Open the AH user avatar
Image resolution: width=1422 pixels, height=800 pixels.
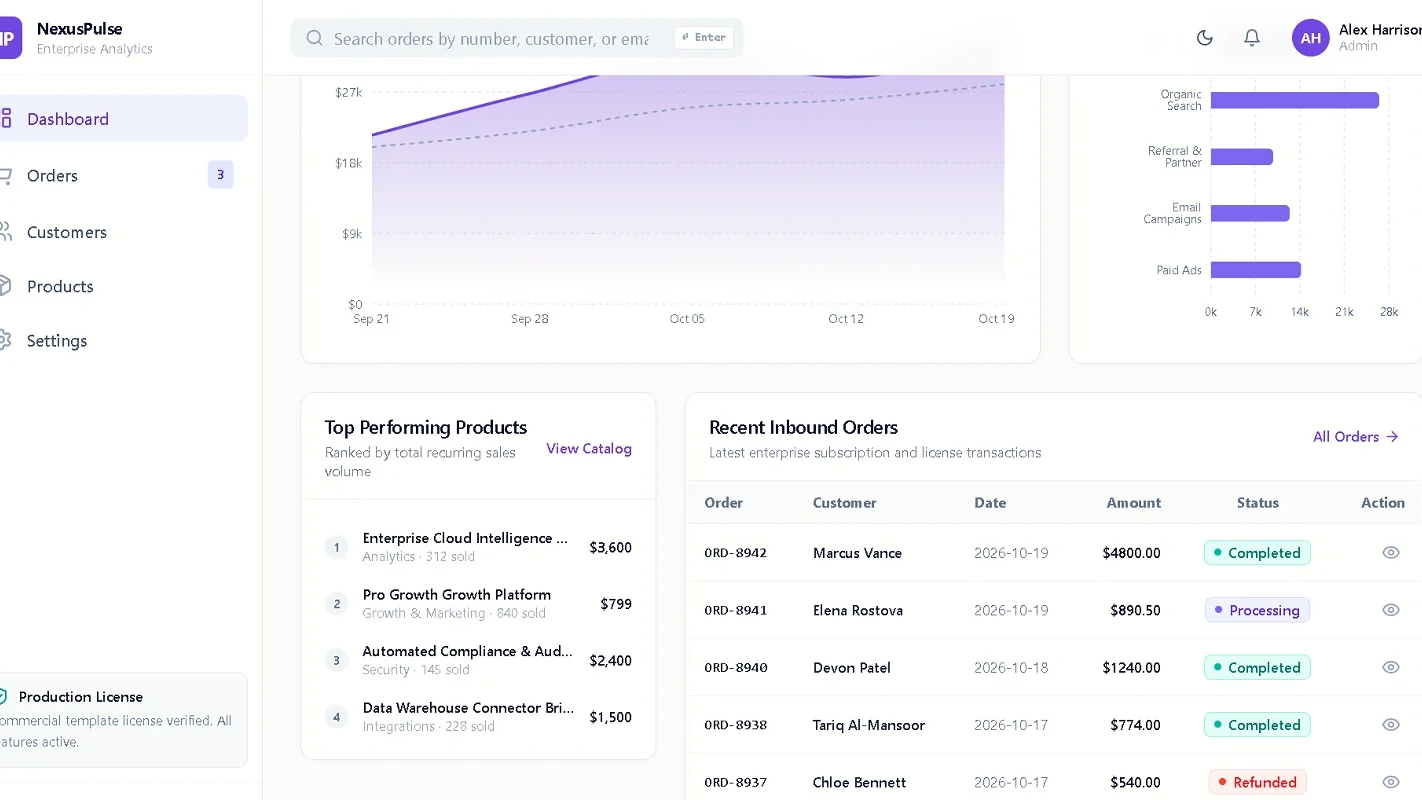[1311, 38]
